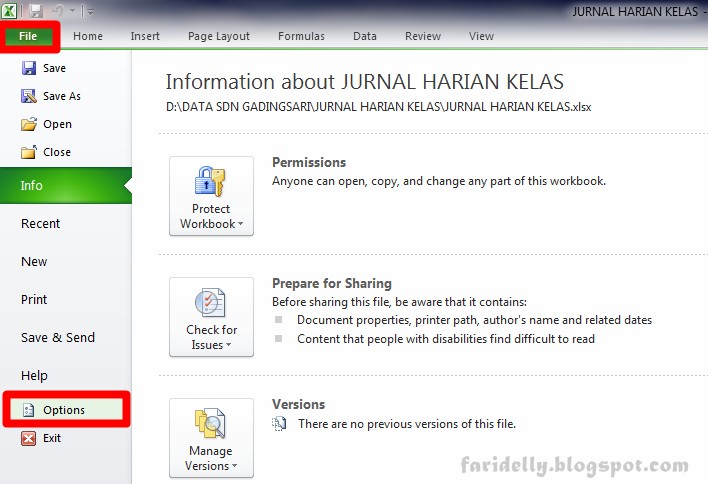Viewport: 708px width, 484px height.
Task: Click 'Information about JURNAL HARIAN KELAS' title
Action: pyautogui.click(x=365, y=82)
